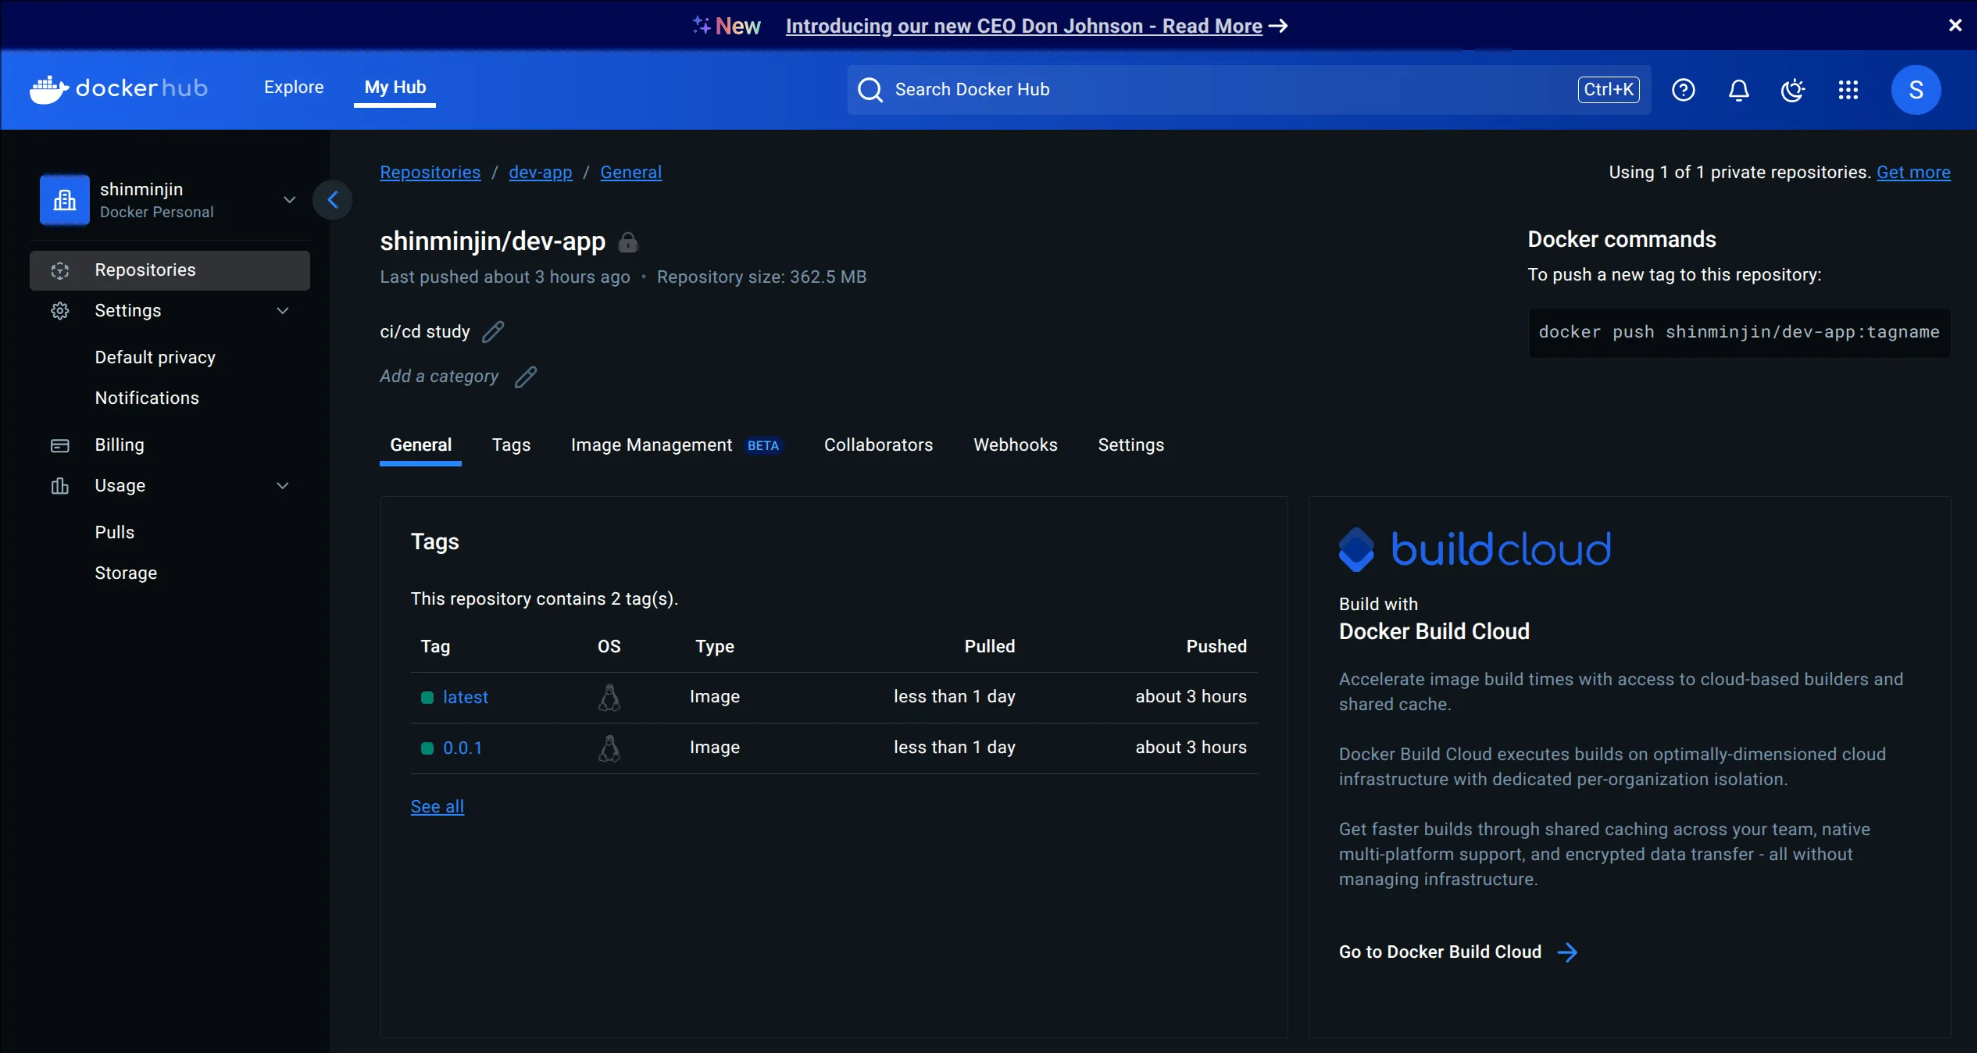Click the shinminjin organization icon

(x=65, y=200)
